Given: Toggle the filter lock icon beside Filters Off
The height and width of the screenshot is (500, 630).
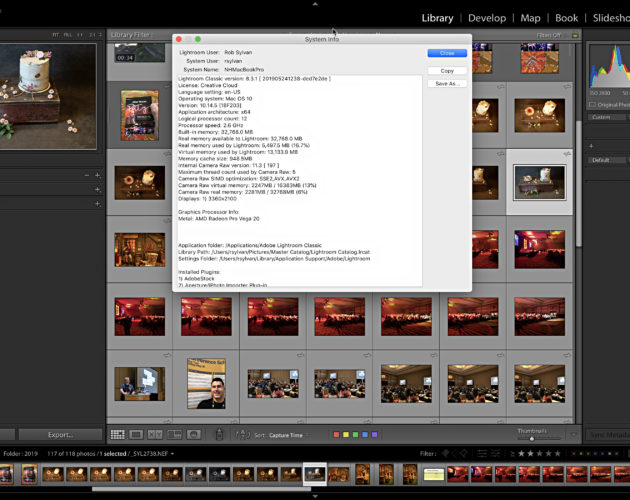Looking at the screenshot, I should pos(575,35).
